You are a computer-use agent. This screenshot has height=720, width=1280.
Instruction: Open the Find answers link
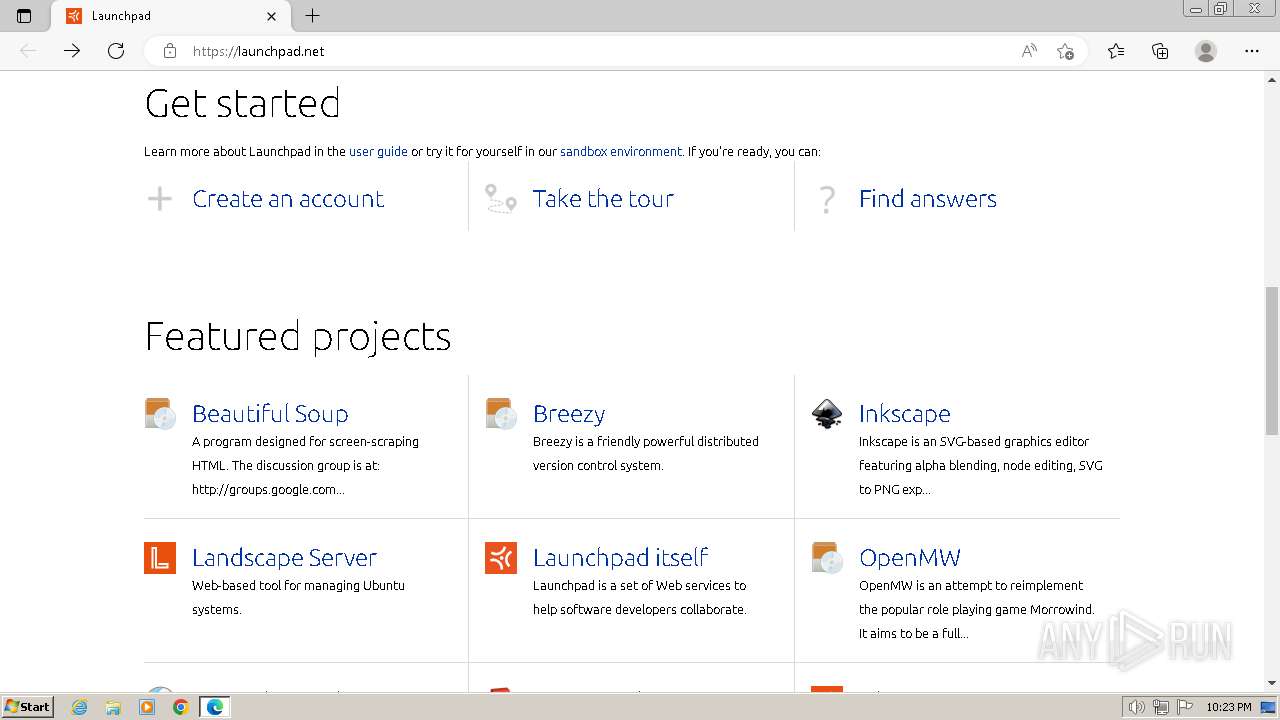click(x=928, y=199)
